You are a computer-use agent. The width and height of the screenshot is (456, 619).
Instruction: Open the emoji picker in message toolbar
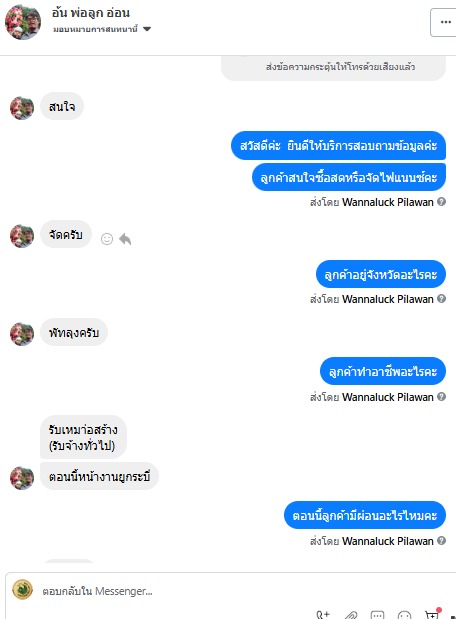(404, 615)
